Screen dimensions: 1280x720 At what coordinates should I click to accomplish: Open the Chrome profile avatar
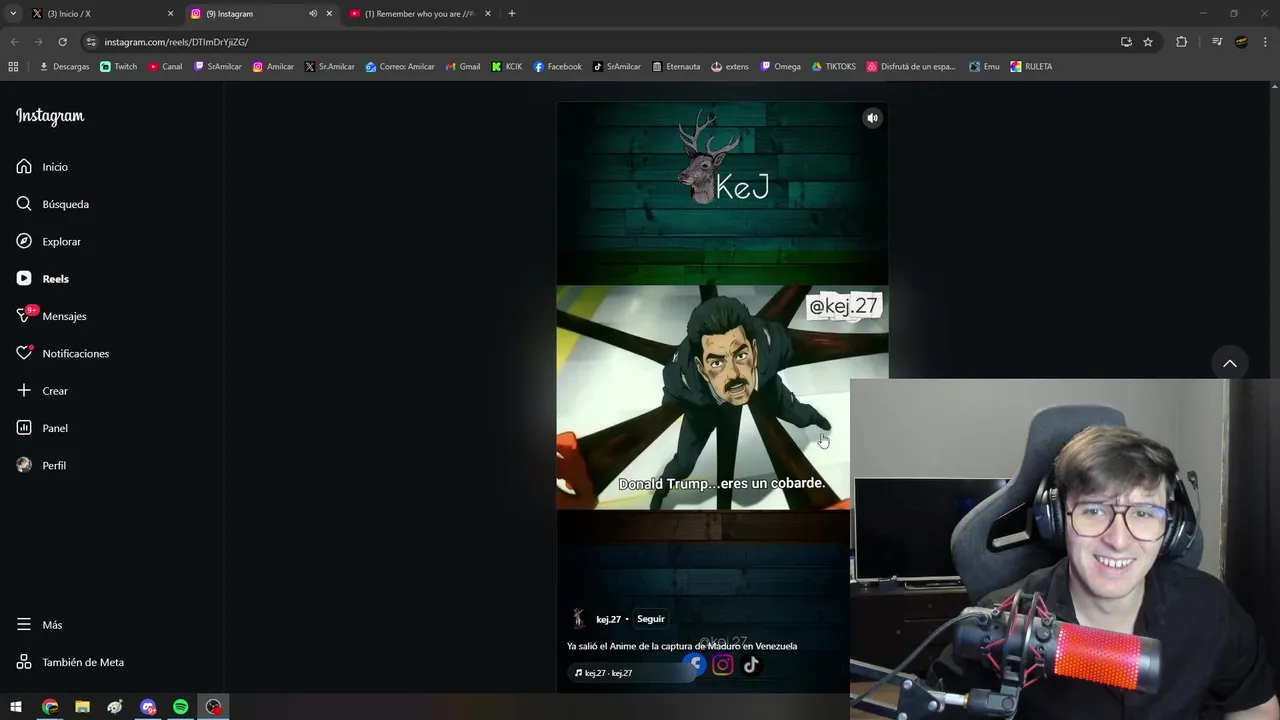1241,42
